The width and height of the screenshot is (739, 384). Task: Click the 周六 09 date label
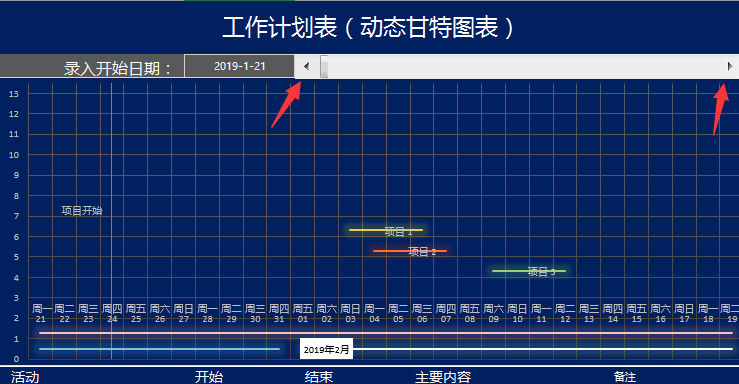493,313
